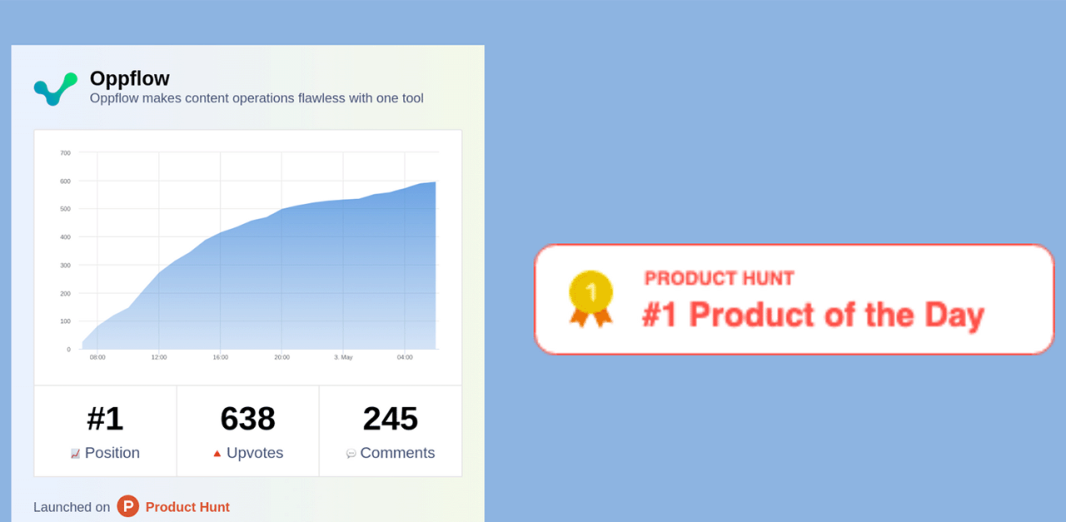
Task: Click the 20:00 time axis label
Action: click(281, 357)
